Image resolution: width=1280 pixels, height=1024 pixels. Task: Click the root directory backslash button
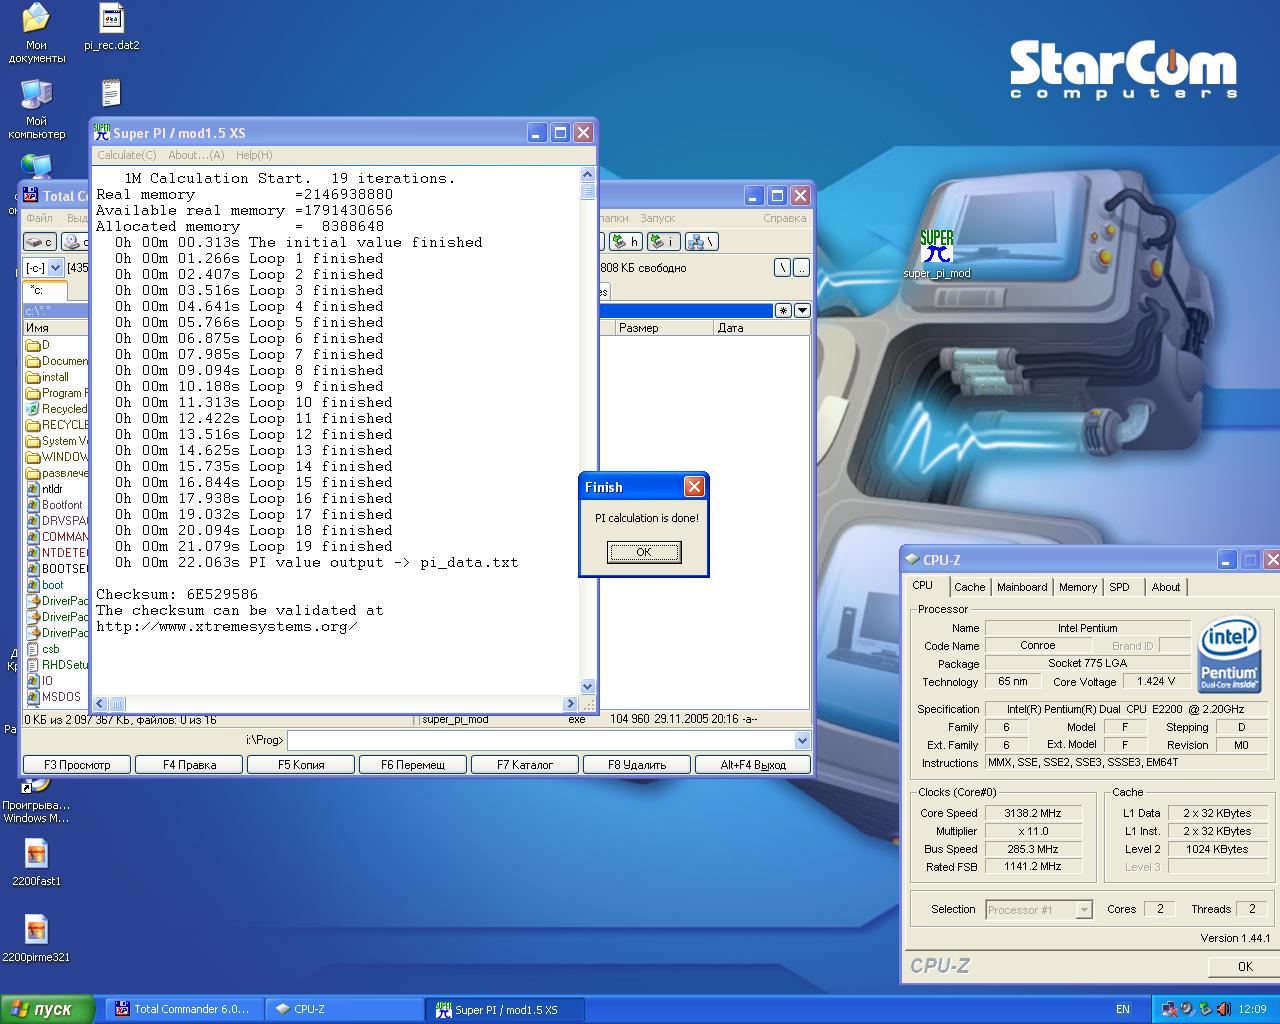[783, 268]
